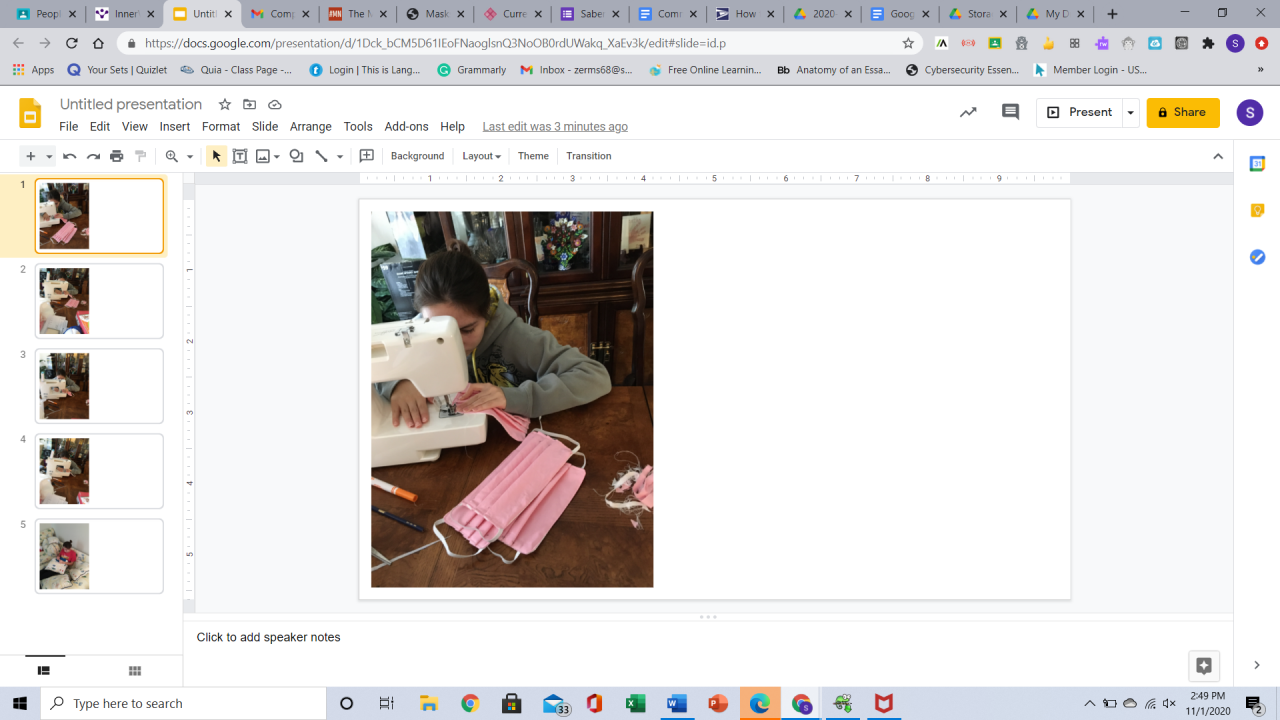The image size is (1280, 720).
Task: Click to add speaker notes
Action: [x=268, y=637]
